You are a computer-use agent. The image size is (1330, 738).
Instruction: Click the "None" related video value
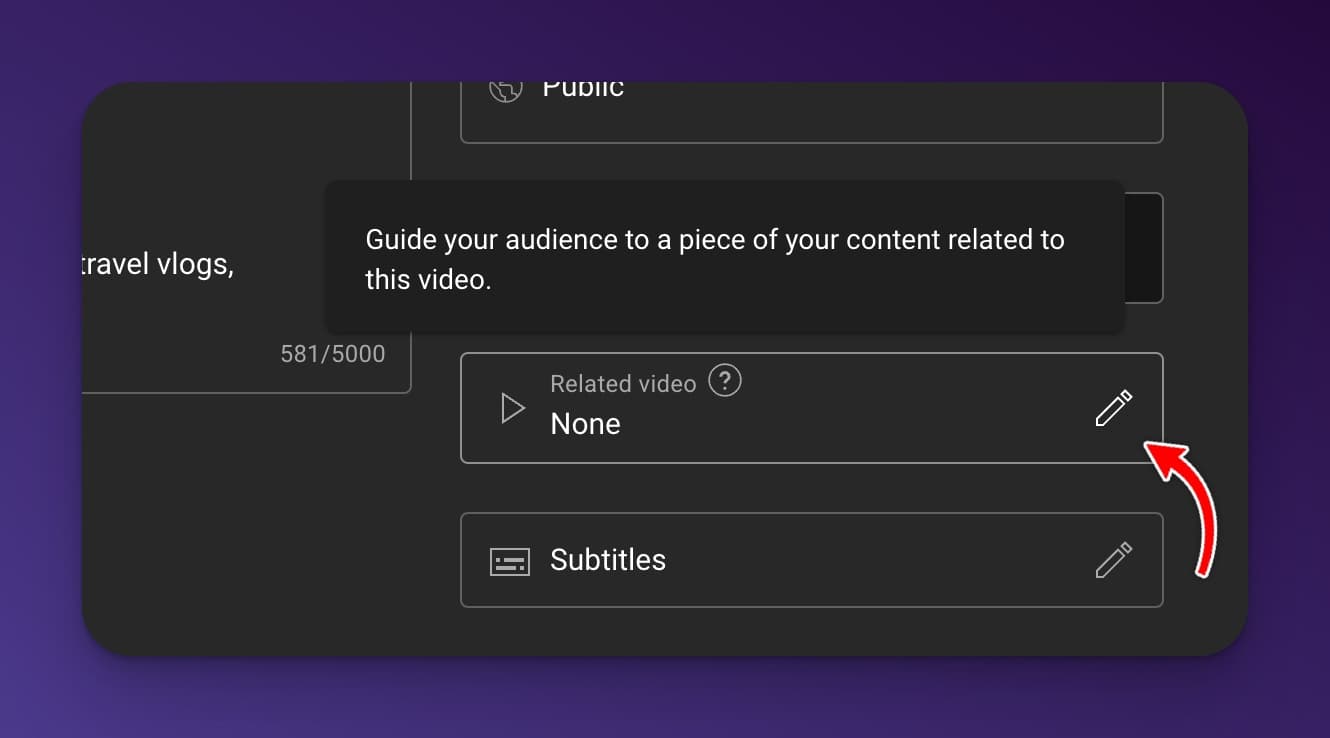pos(585,424)
